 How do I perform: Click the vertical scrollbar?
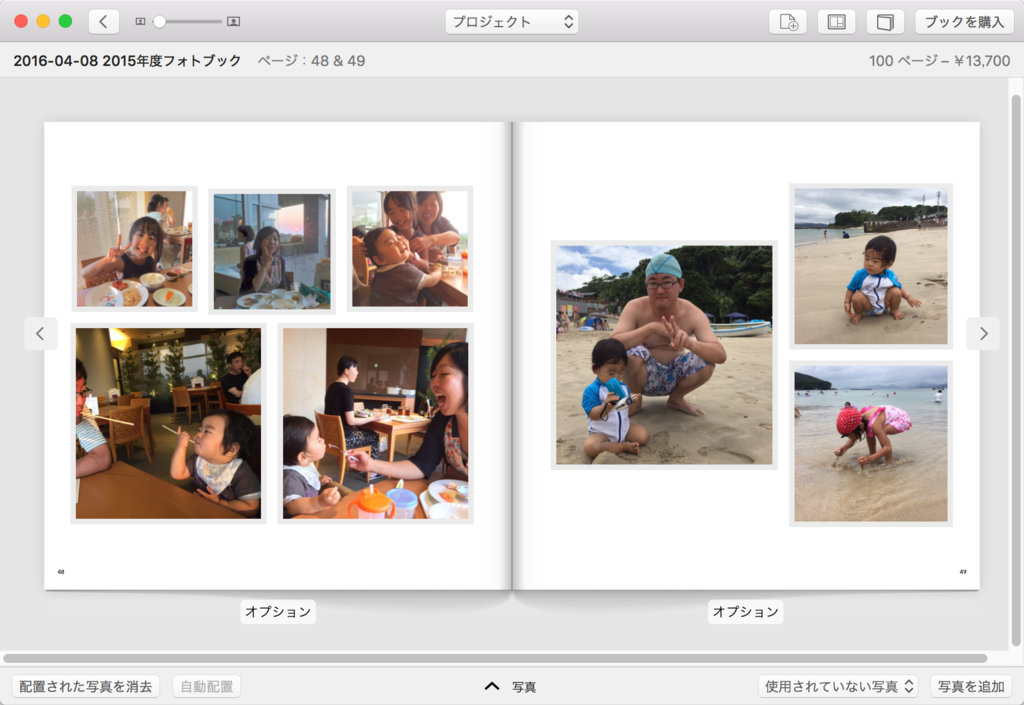coord(1016,369)
